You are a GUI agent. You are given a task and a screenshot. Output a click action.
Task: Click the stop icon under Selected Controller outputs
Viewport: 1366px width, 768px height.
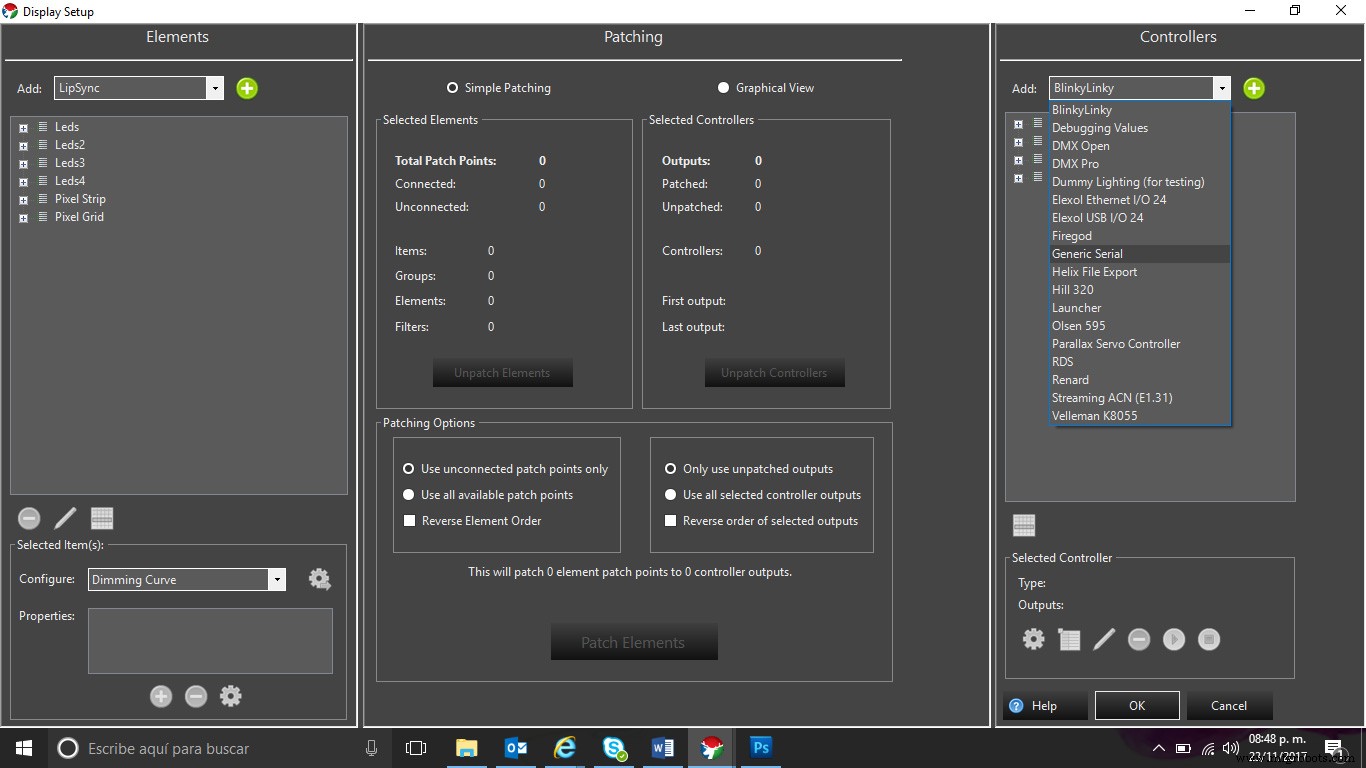click(x=1209, y=639)
